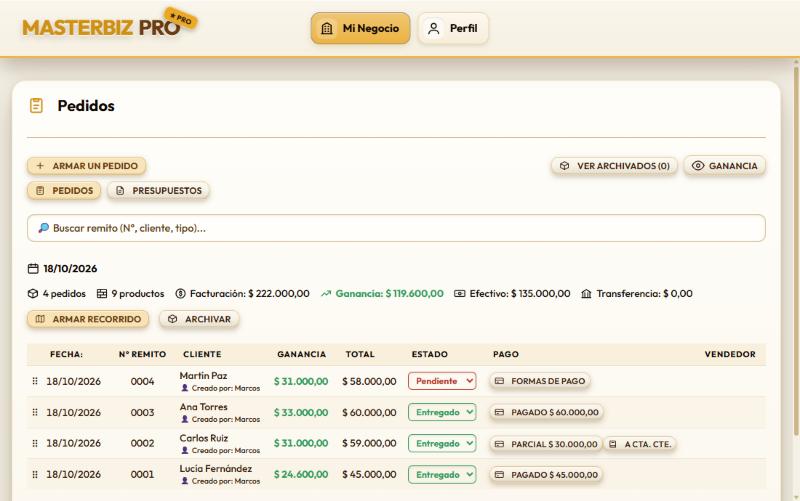
Task: Click the Pedidos clipboard icon
Action: [x=36, y=106]
